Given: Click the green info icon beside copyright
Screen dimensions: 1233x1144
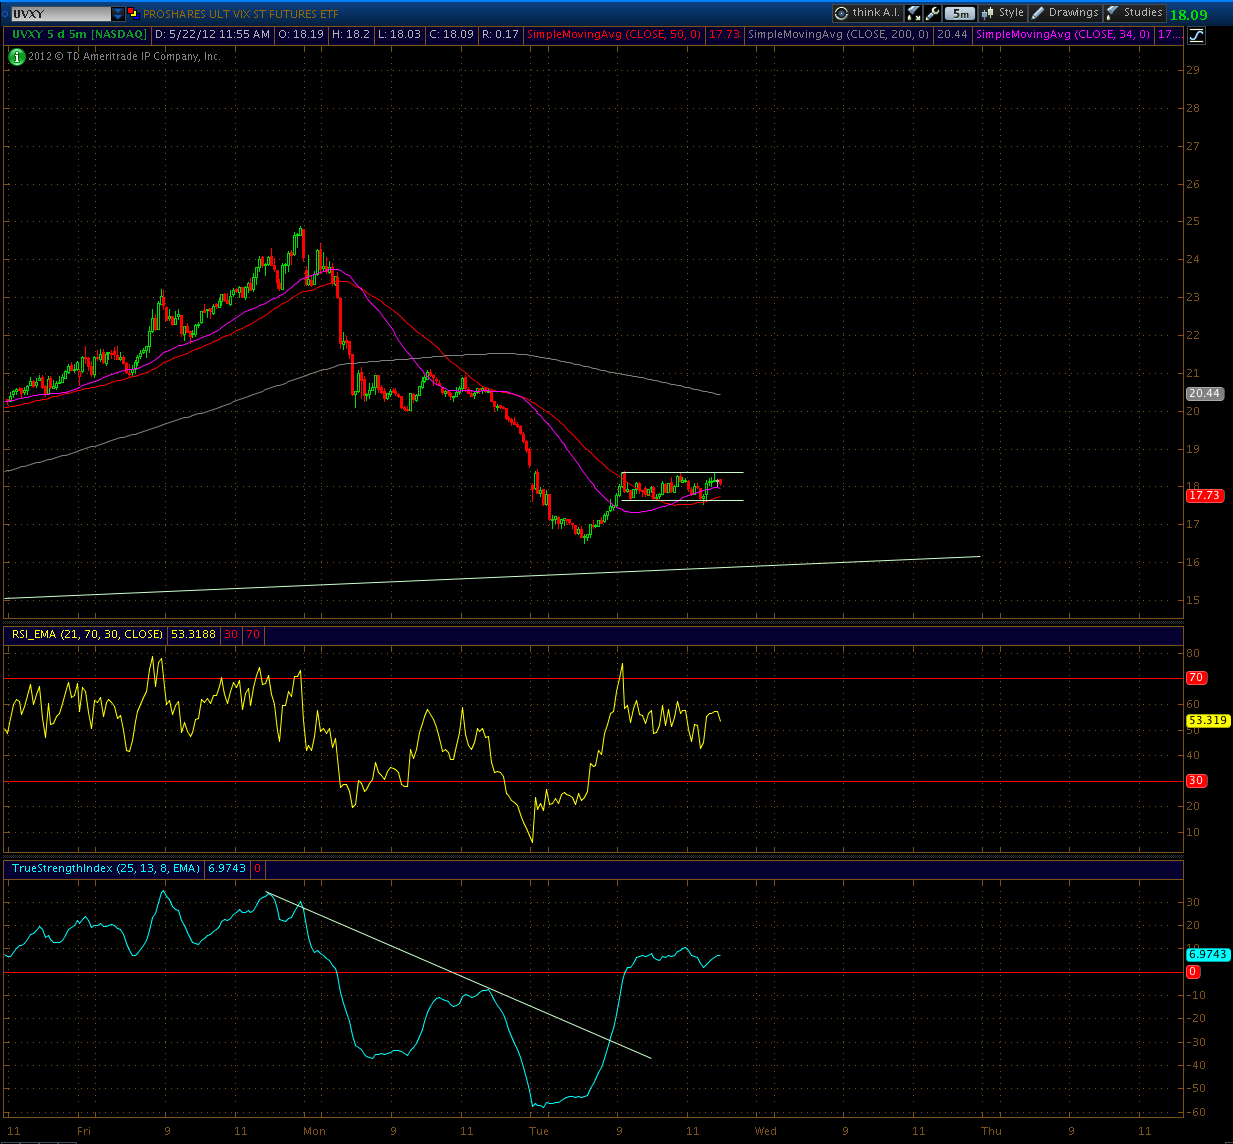Looking at the screenshot, I should coord(16,57).
